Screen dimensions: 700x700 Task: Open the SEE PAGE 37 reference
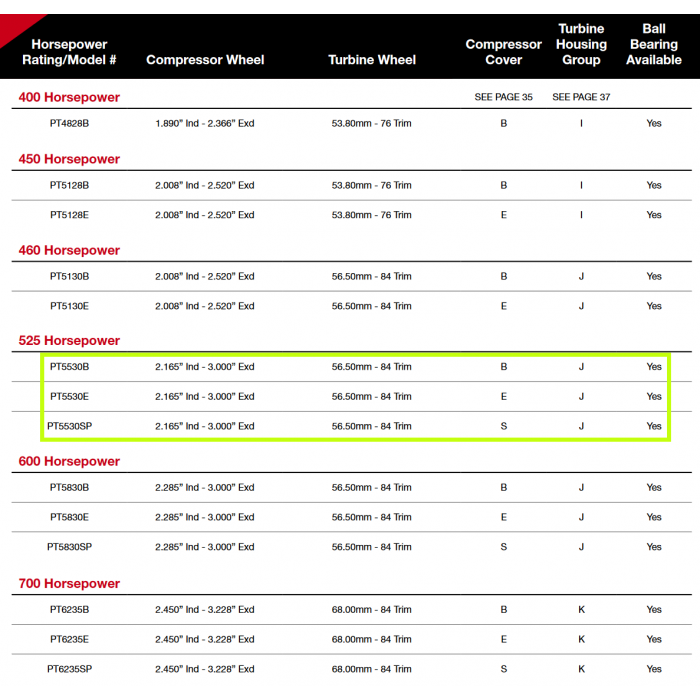point(581,97)
